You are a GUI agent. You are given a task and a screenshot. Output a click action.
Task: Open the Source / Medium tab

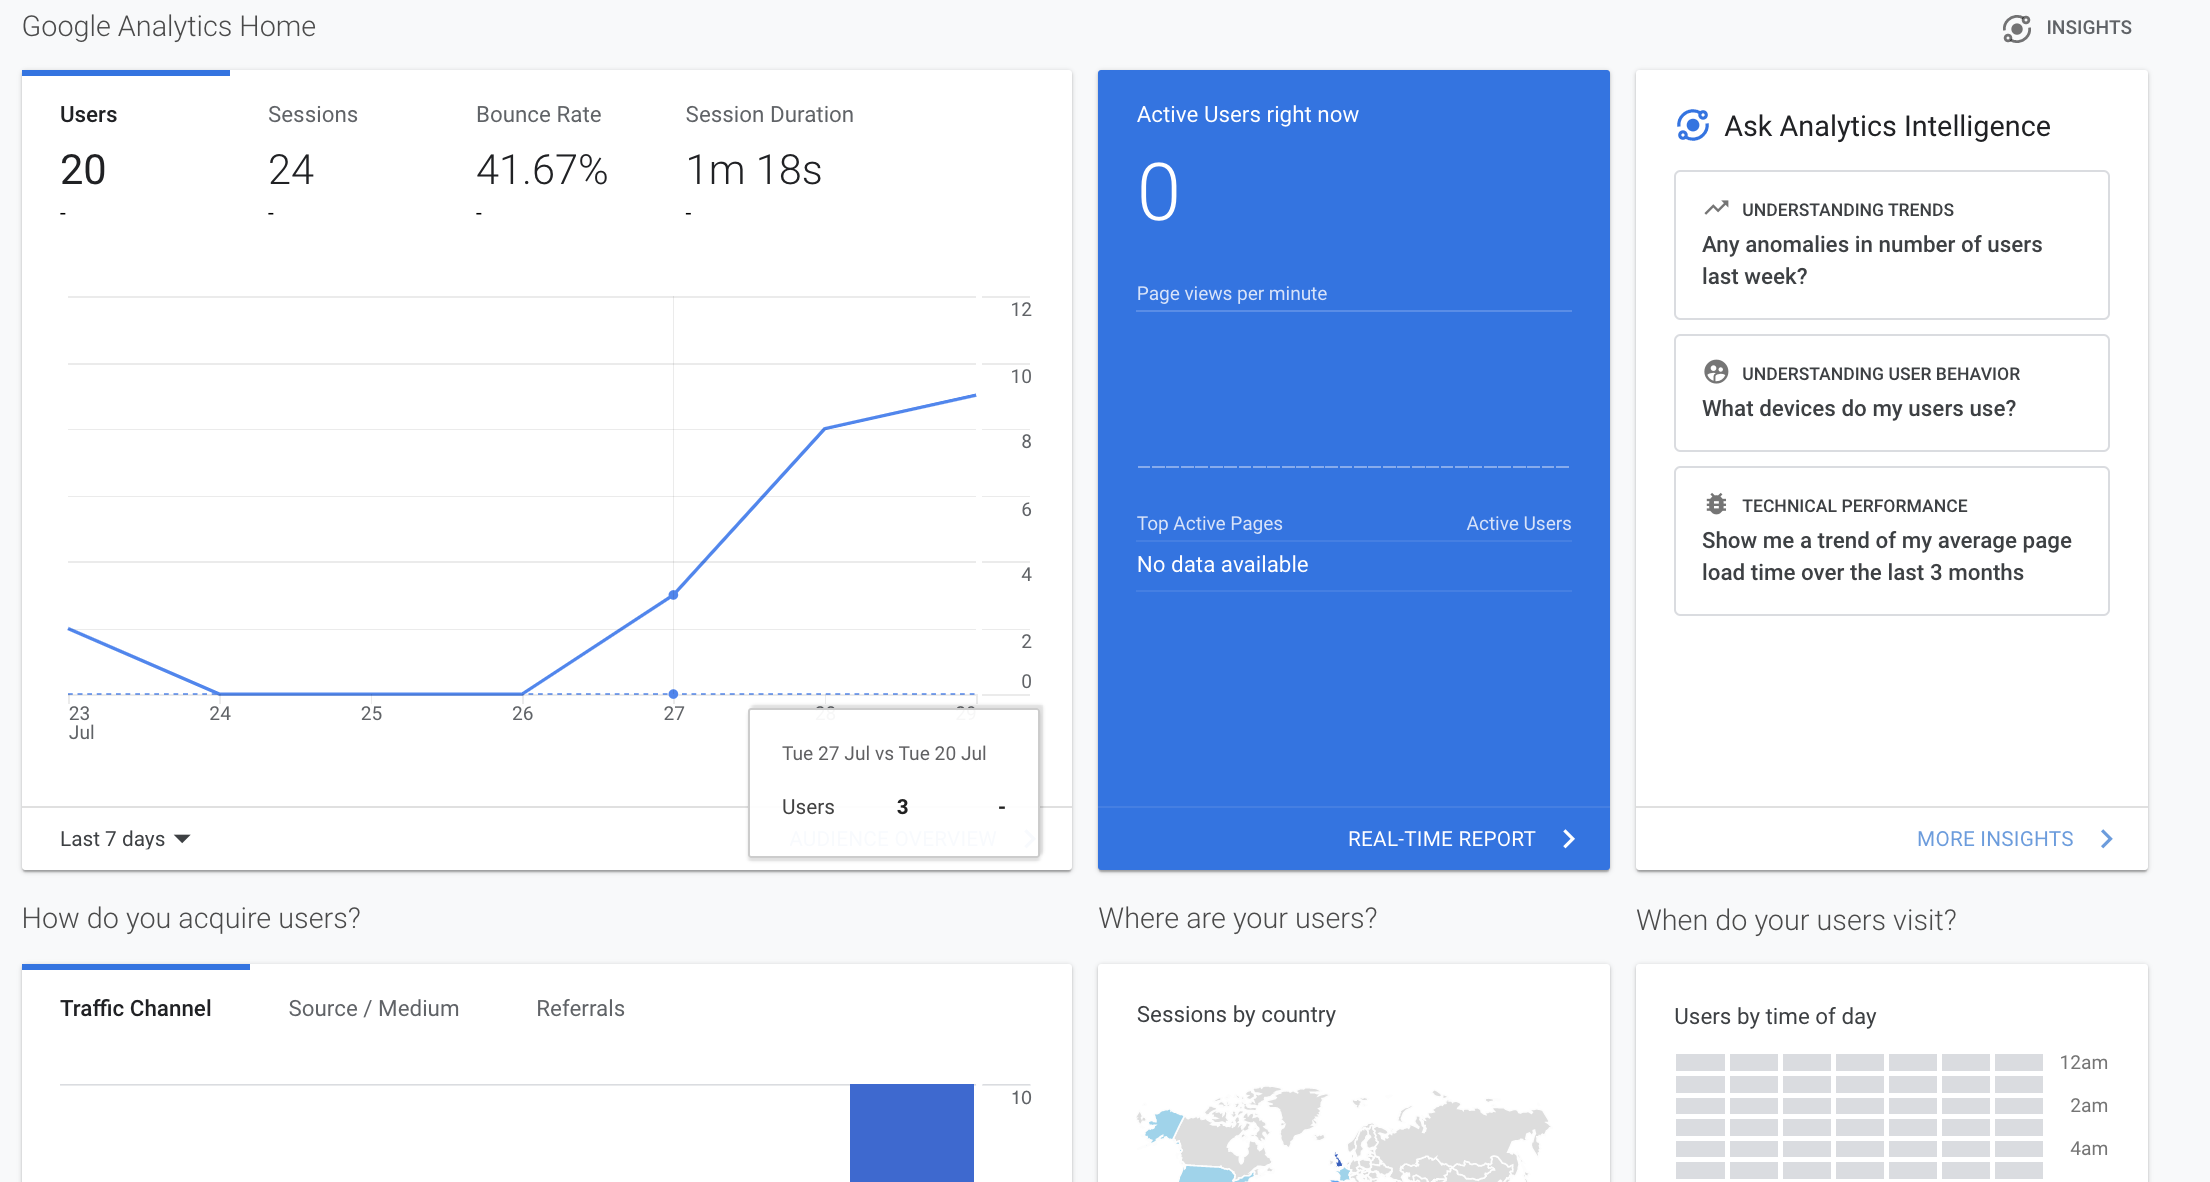tap(373, 1008)
